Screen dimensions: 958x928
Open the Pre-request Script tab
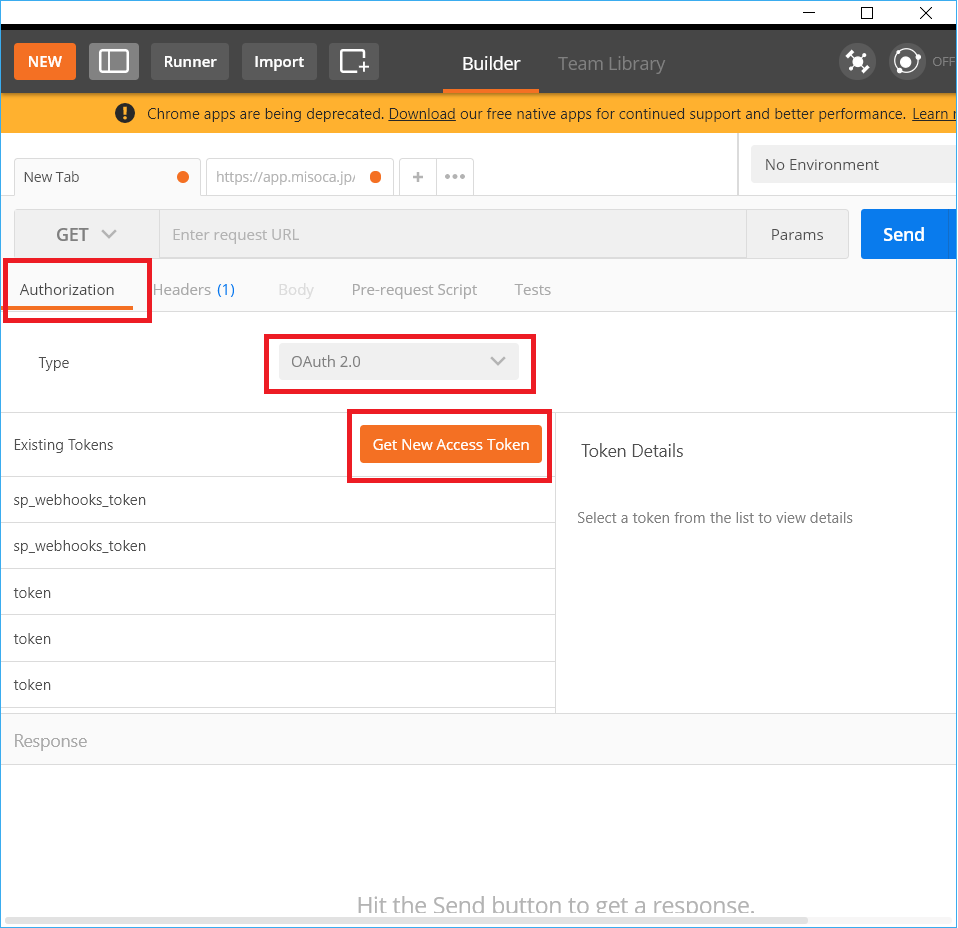tap(414, 290)
